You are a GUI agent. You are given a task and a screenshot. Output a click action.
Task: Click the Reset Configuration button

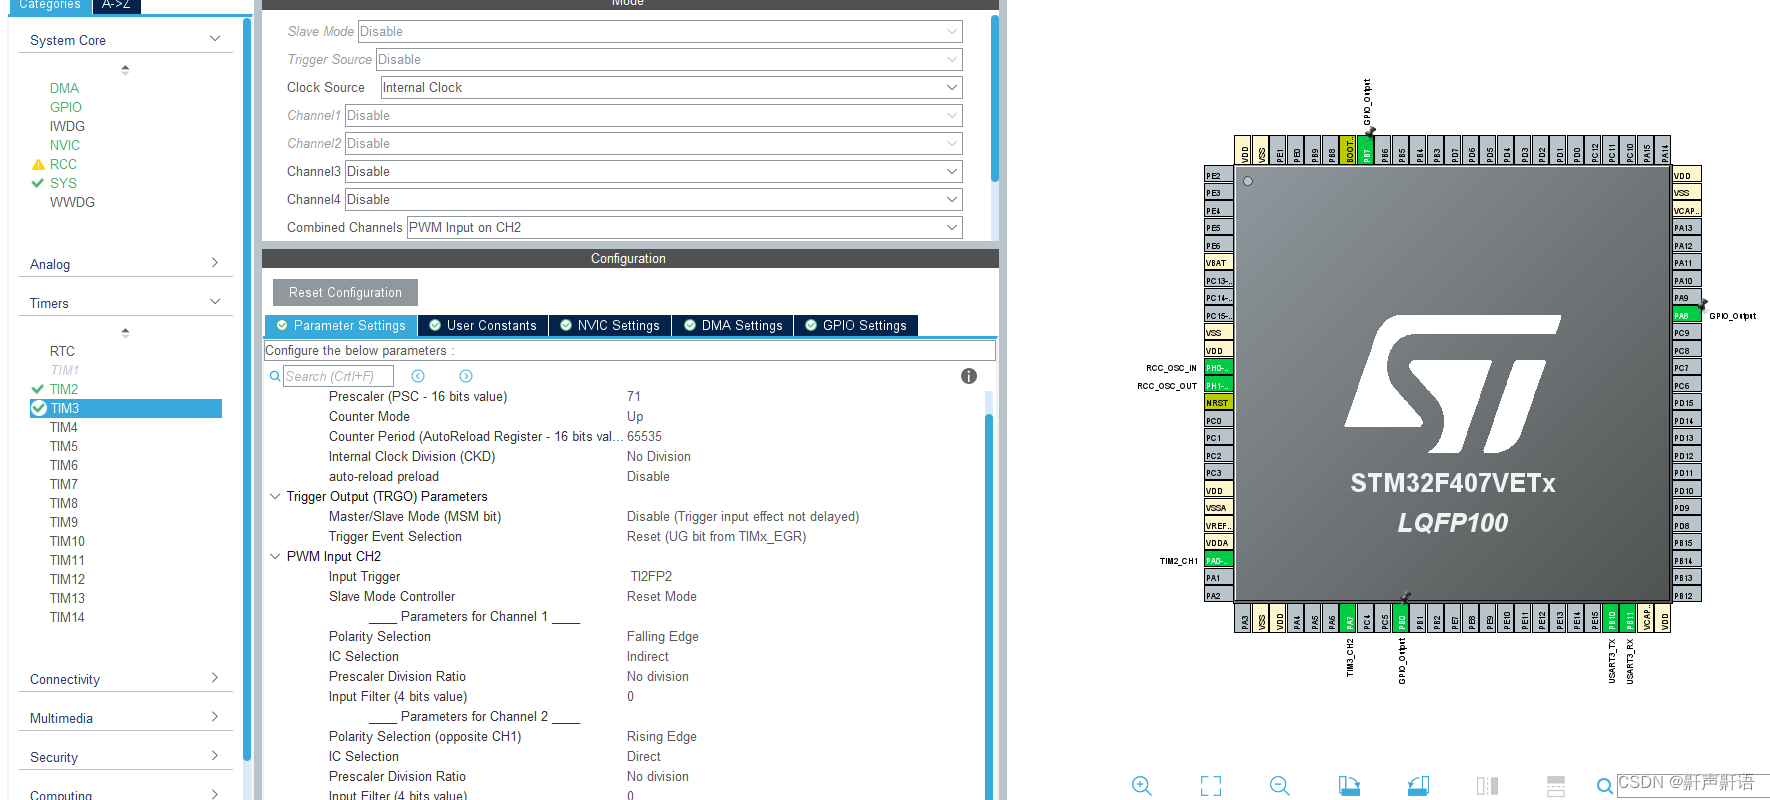[345, 292]
